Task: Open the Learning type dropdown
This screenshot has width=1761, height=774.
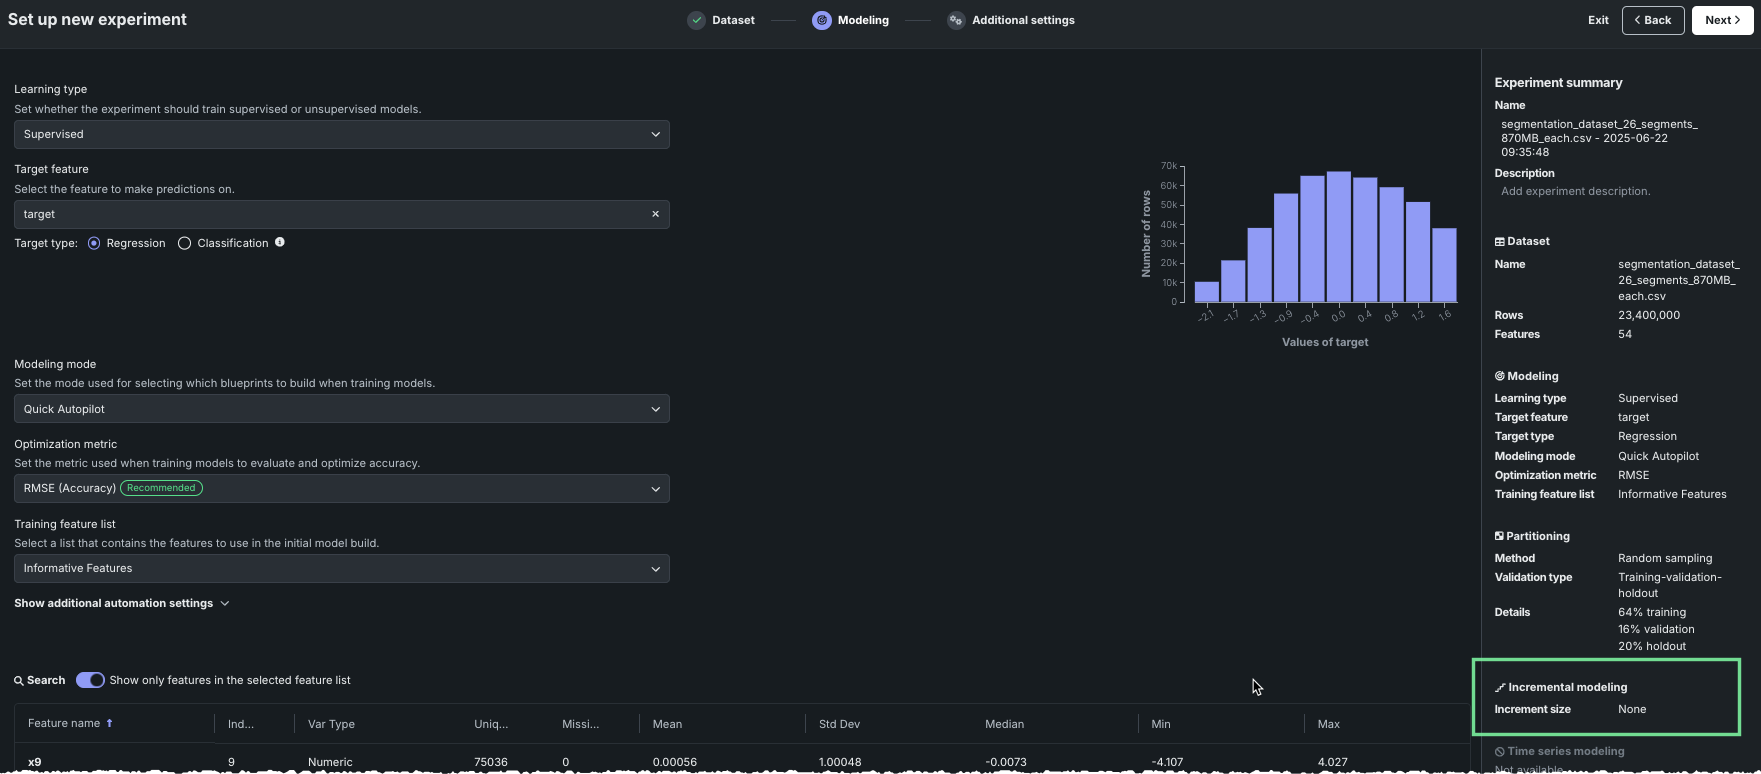Action: point(341,134)
